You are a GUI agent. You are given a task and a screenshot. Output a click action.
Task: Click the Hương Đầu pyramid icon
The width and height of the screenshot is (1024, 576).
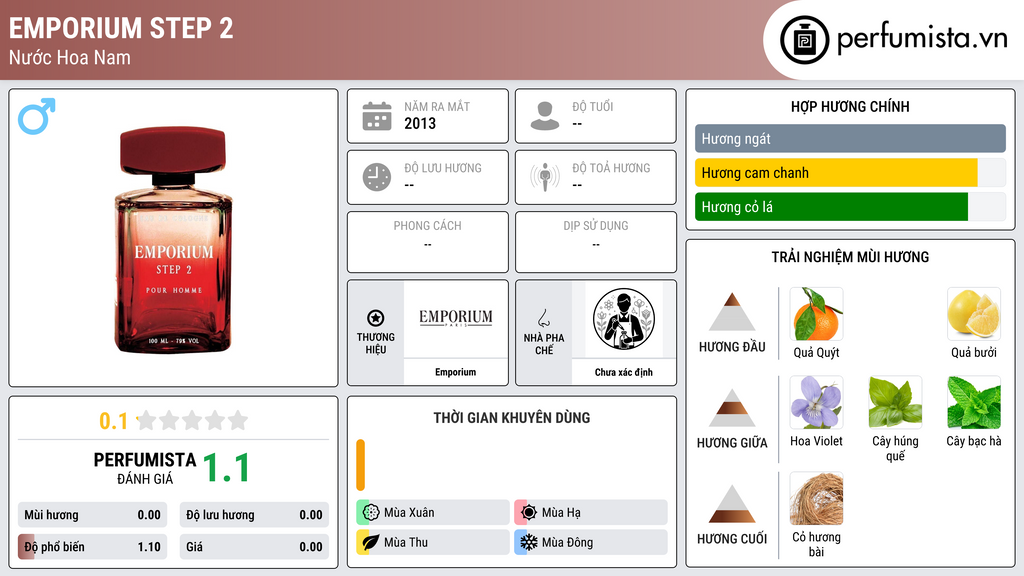[732, 312]
